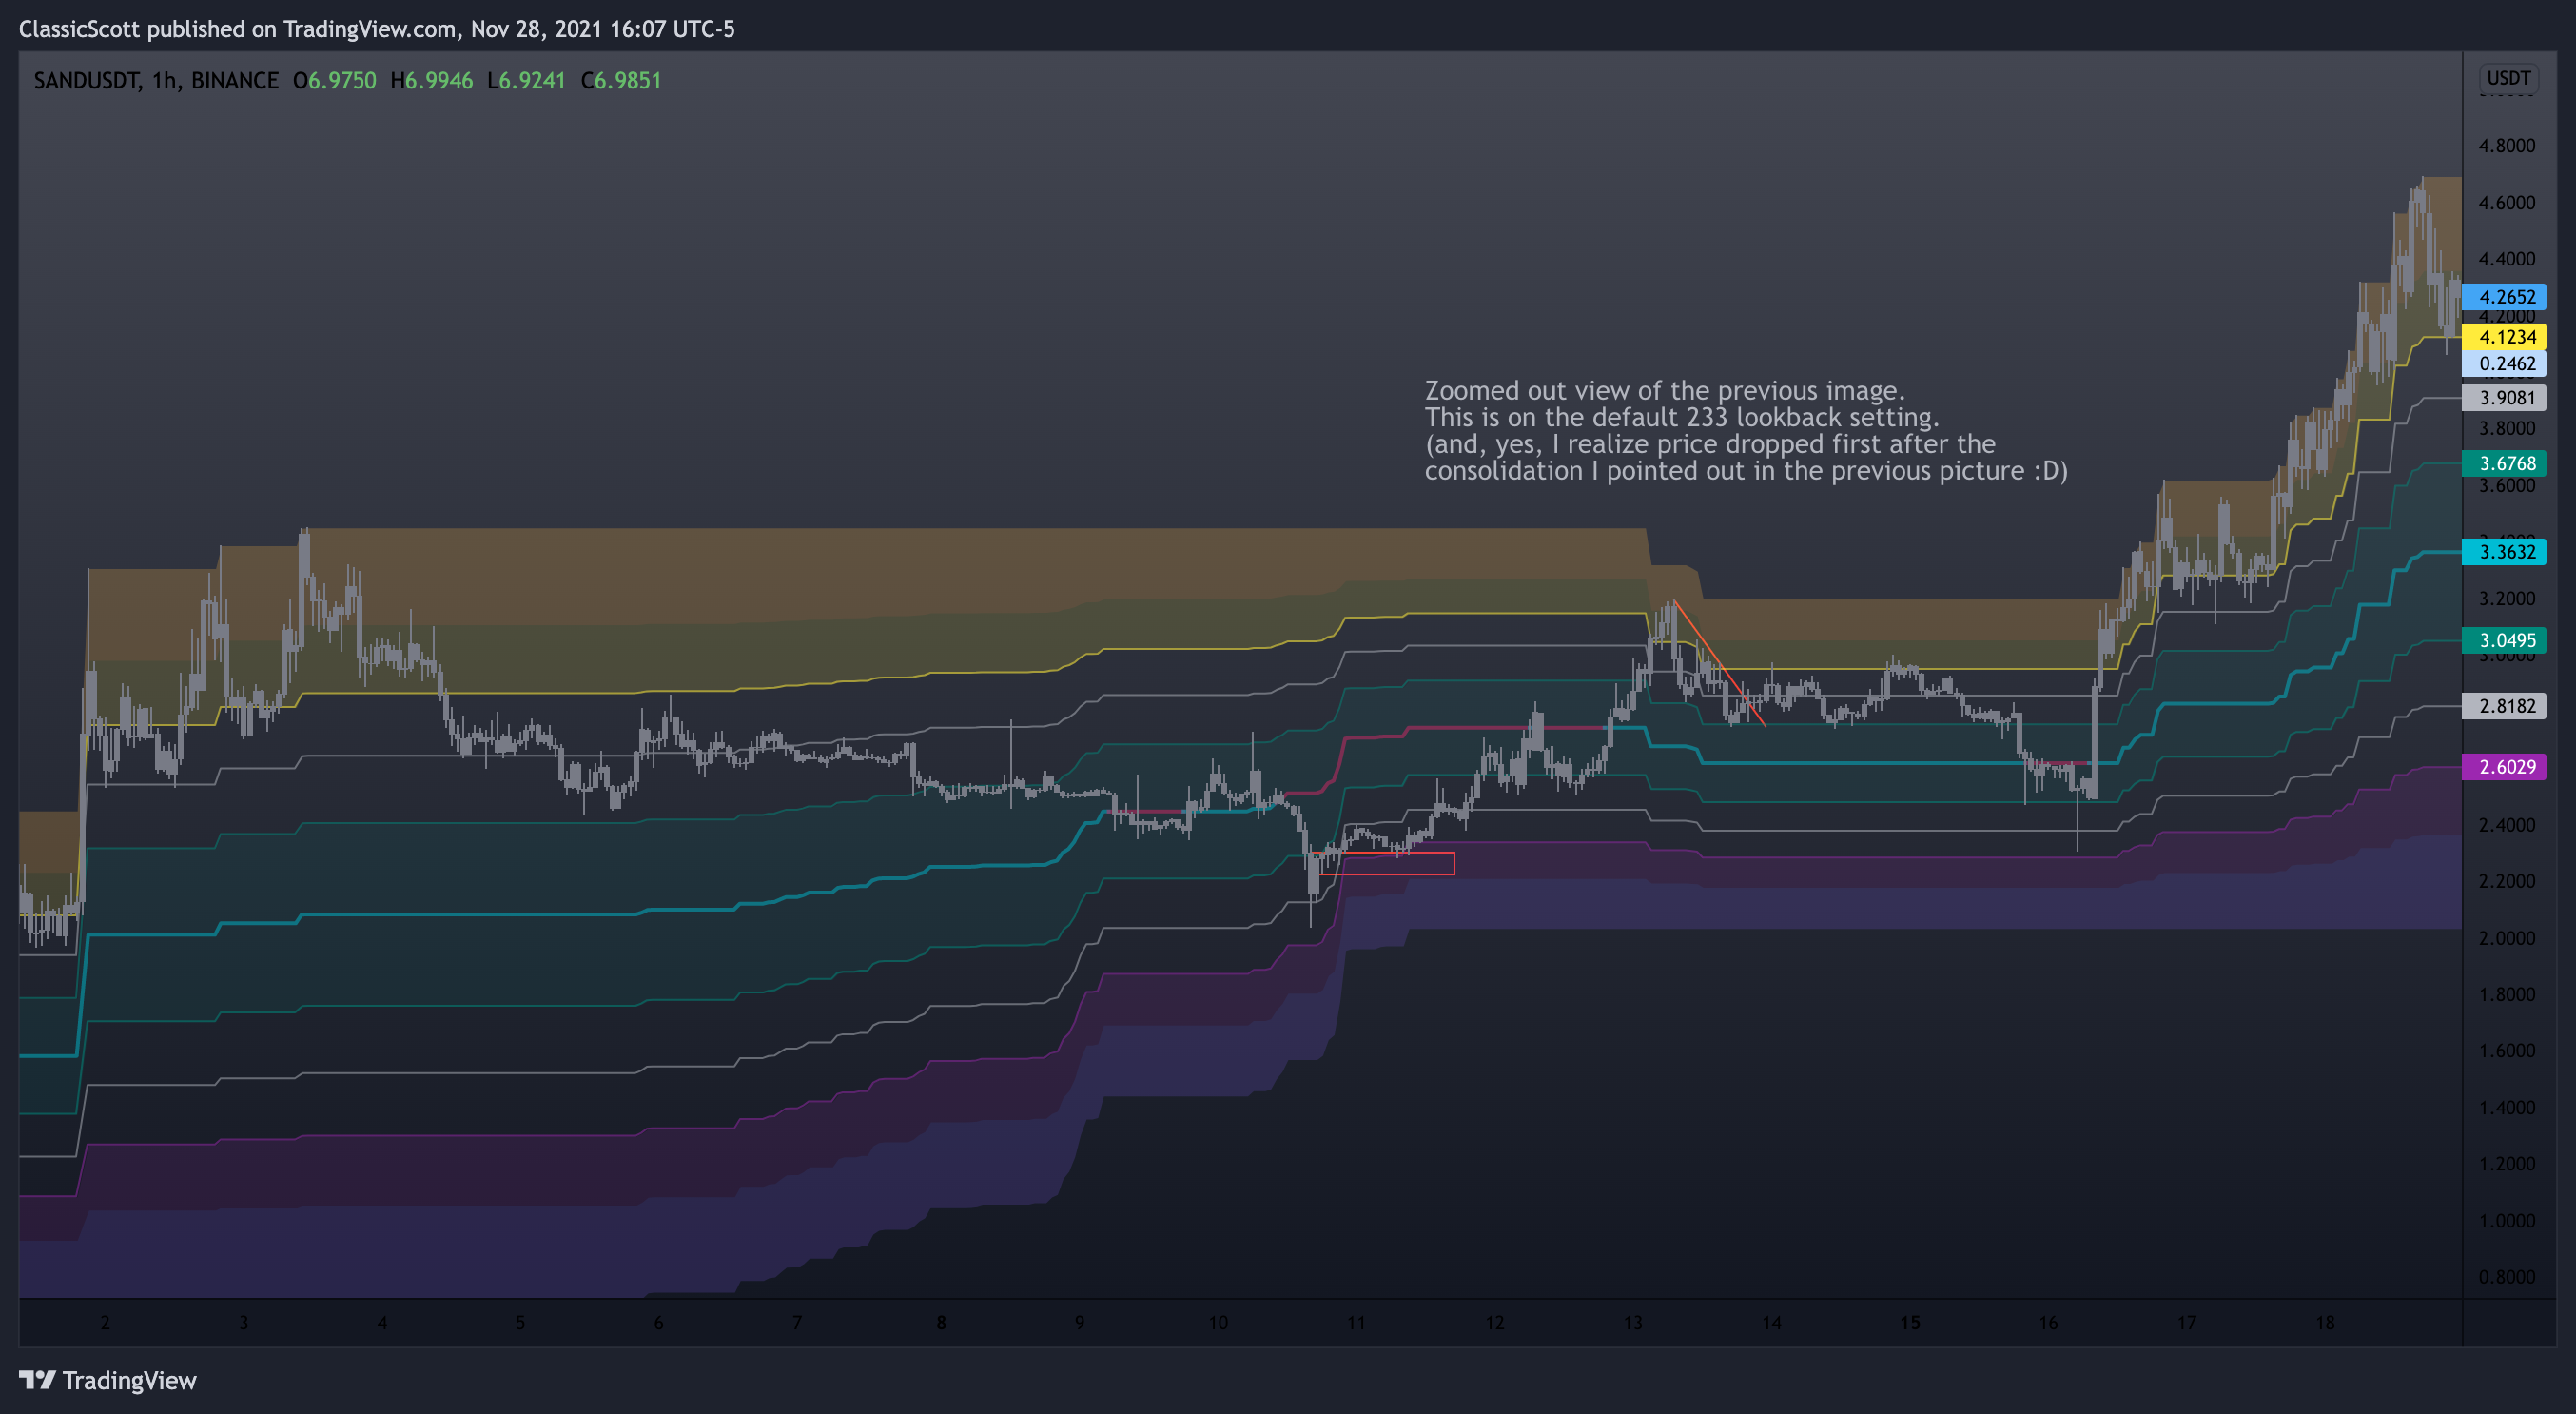
Task: Click date 10 on the time axis
Action: [x=1218, y=1322]
